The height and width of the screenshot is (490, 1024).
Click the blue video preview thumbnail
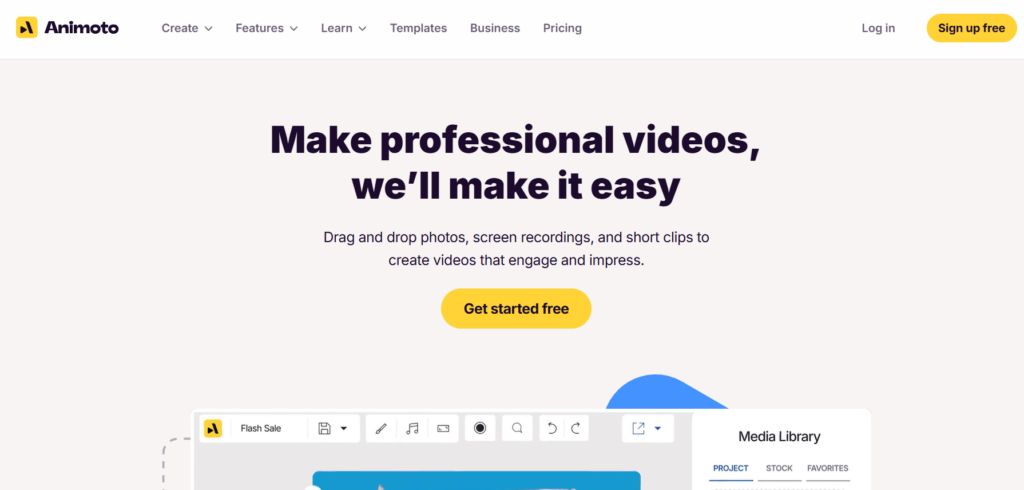coord(476,480)
